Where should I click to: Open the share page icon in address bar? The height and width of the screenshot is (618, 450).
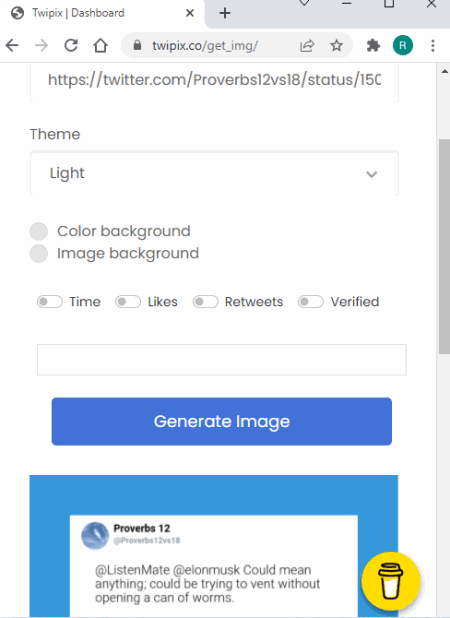307,46
